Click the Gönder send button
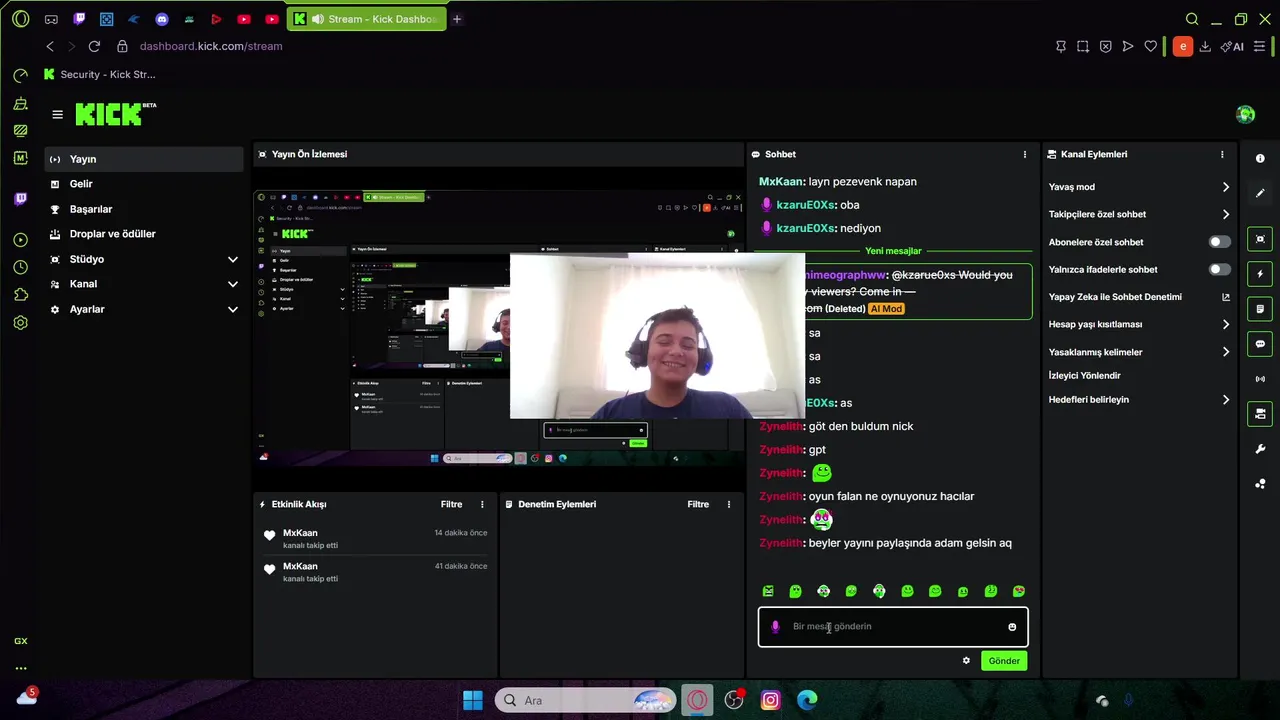This screenshot has height=720, width=1280. pos(1004,661)
